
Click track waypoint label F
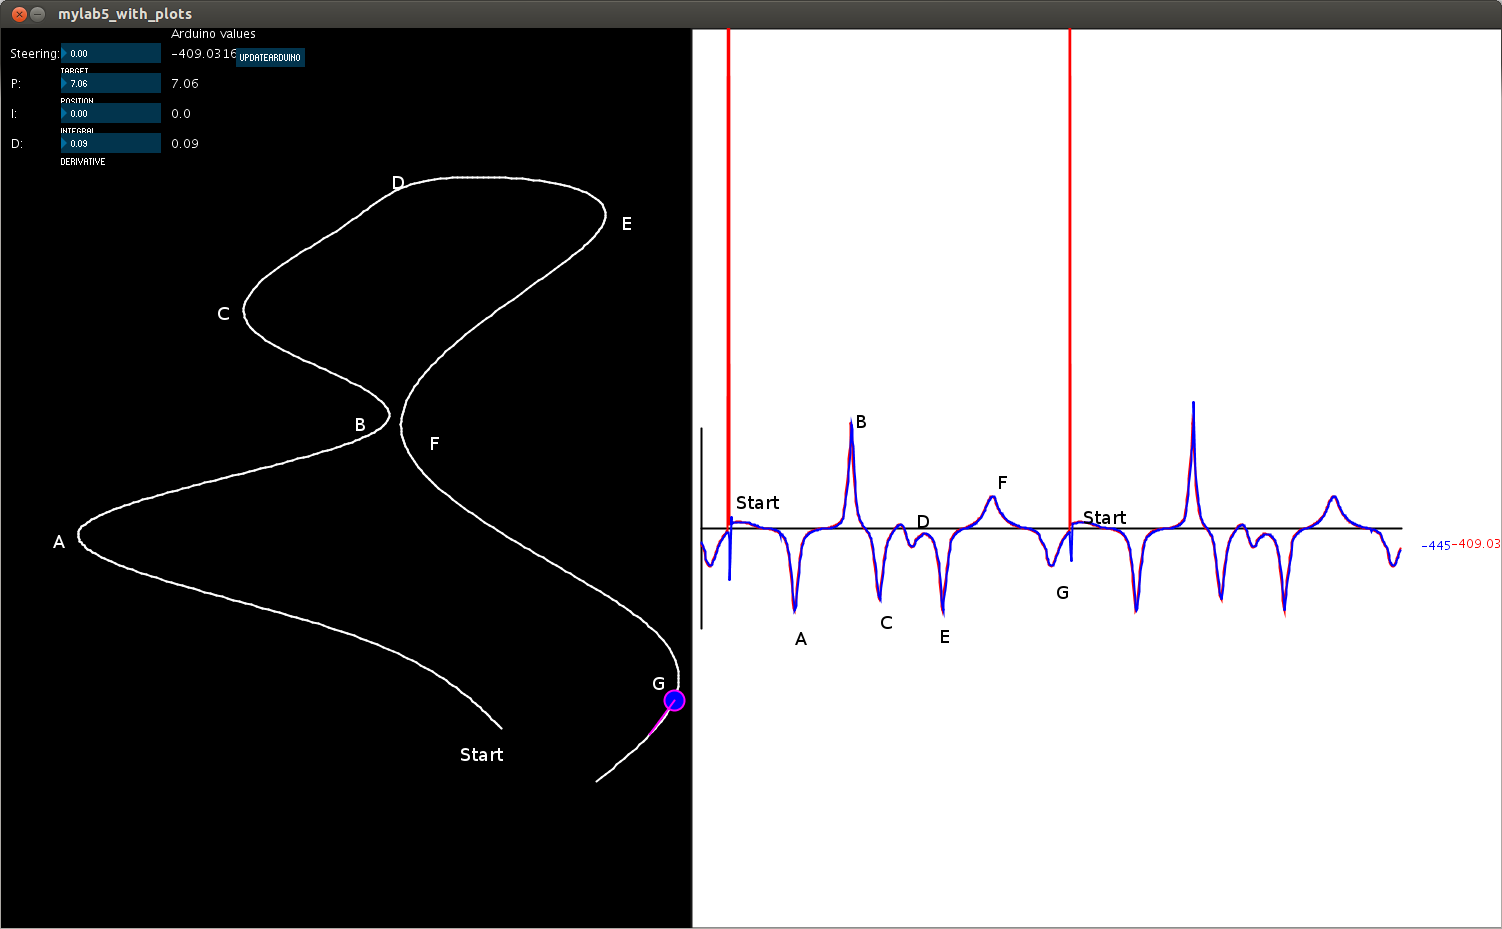tap(434, 444)
